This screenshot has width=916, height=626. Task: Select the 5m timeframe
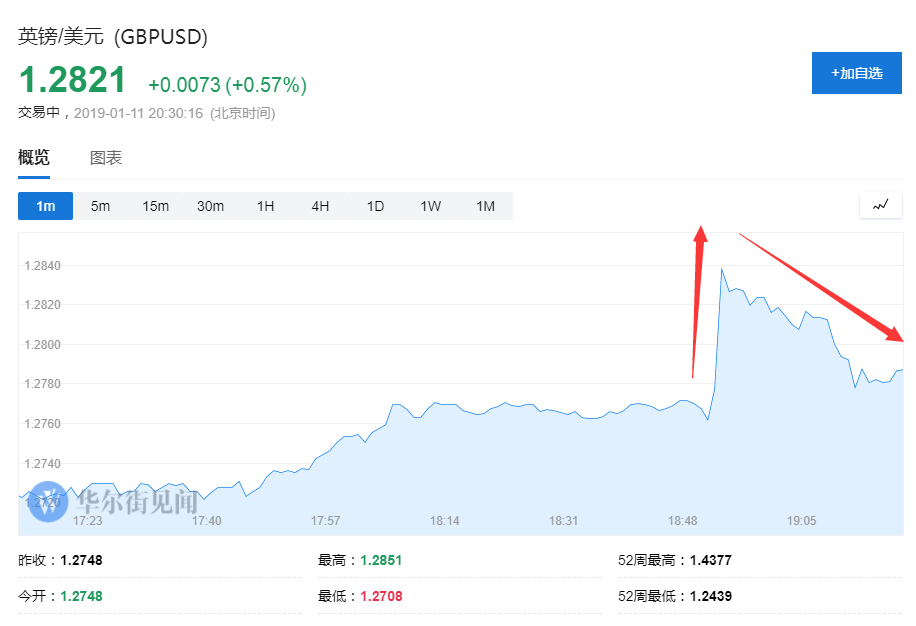pyautogui.click(x=100, y=206)
